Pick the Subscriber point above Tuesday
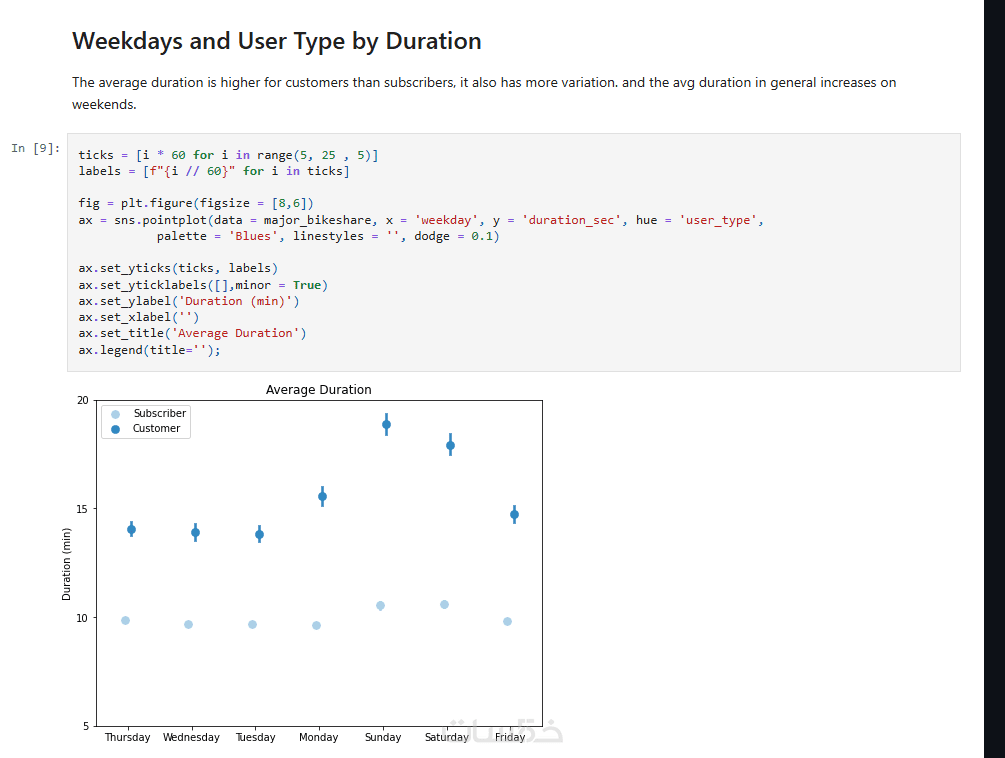 pyautogui.click(x=252, y=624)
